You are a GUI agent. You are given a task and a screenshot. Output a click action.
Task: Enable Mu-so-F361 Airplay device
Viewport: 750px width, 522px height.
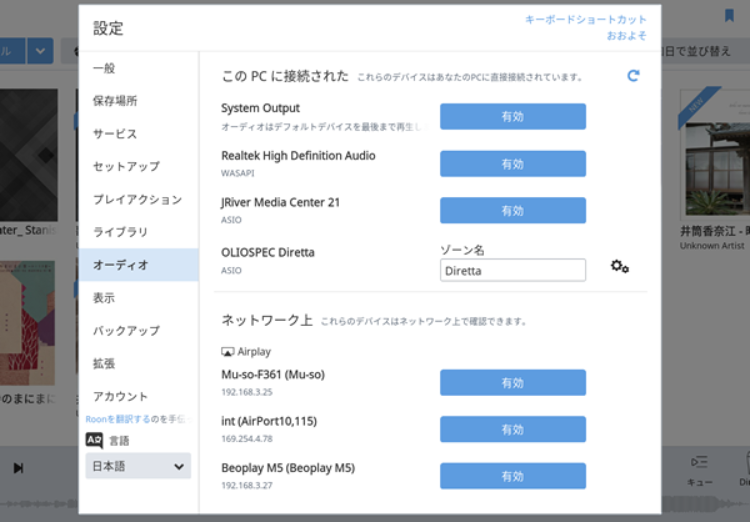[x=513, y=382]
